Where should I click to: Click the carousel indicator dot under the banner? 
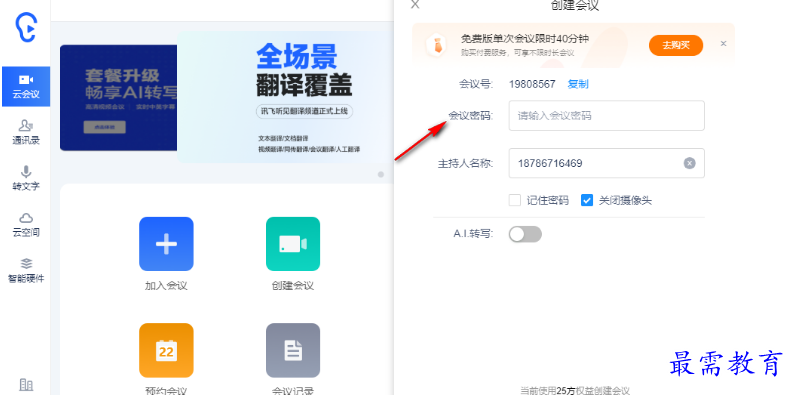click(381, 174)
